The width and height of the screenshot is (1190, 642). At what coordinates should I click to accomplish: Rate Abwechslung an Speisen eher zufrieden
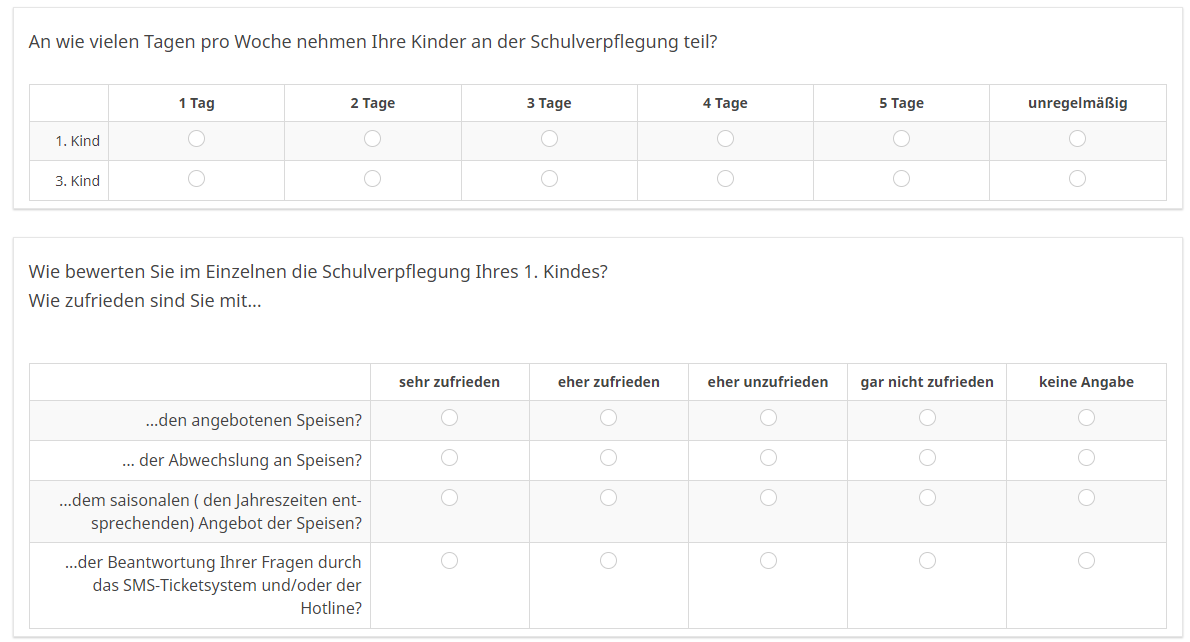[x=609, y=458]
